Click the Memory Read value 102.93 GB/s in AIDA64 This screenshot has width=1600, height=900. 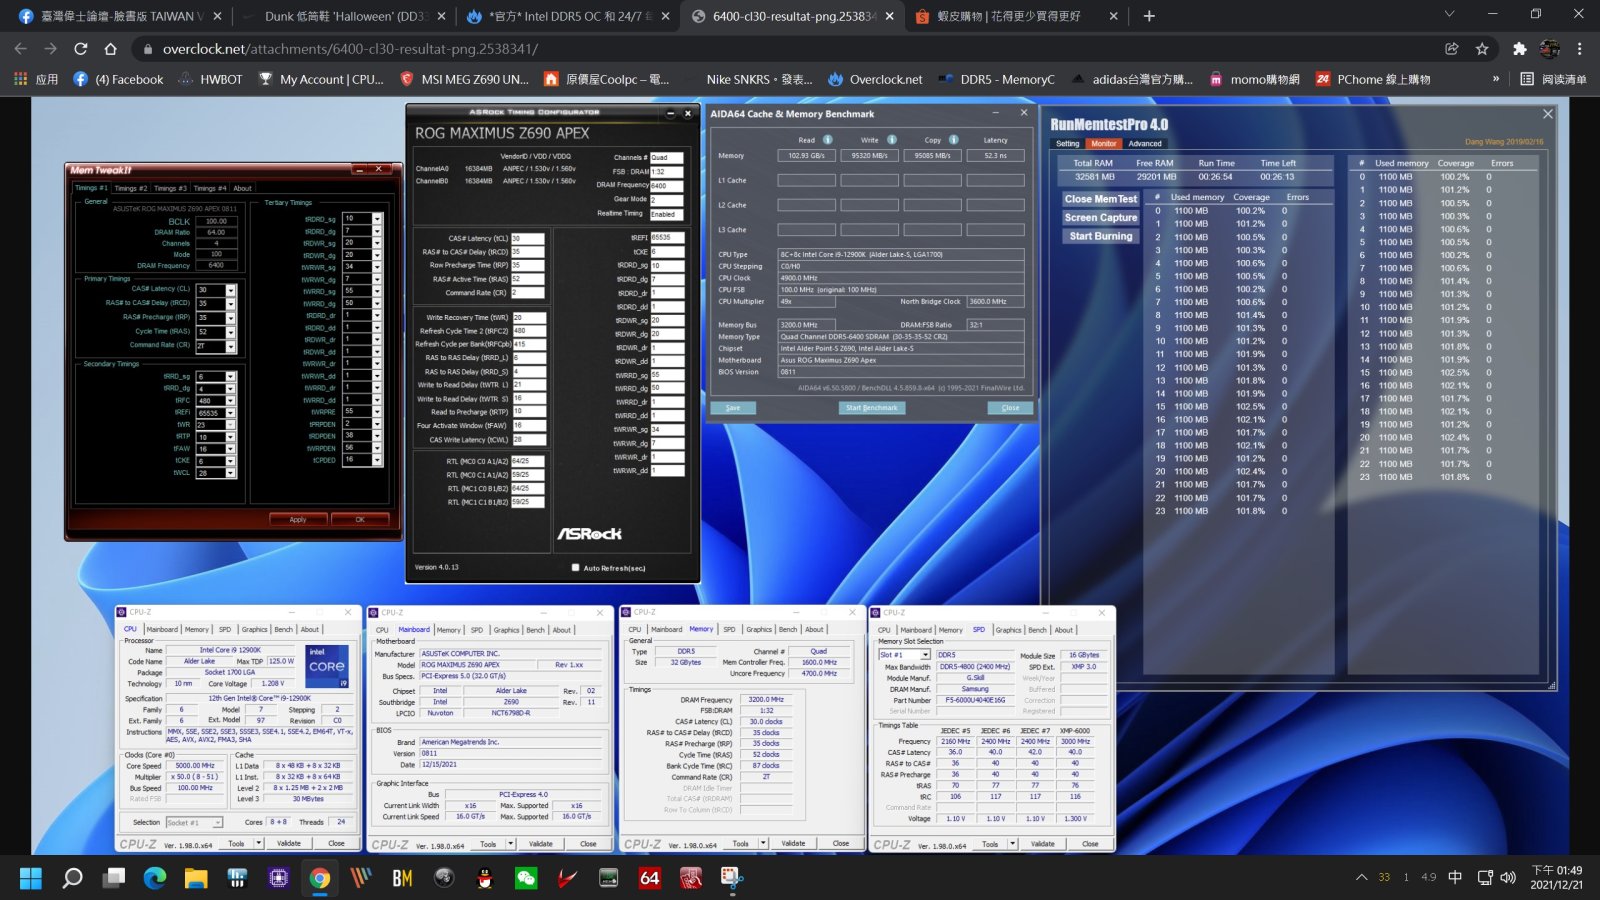pos(806,155)
